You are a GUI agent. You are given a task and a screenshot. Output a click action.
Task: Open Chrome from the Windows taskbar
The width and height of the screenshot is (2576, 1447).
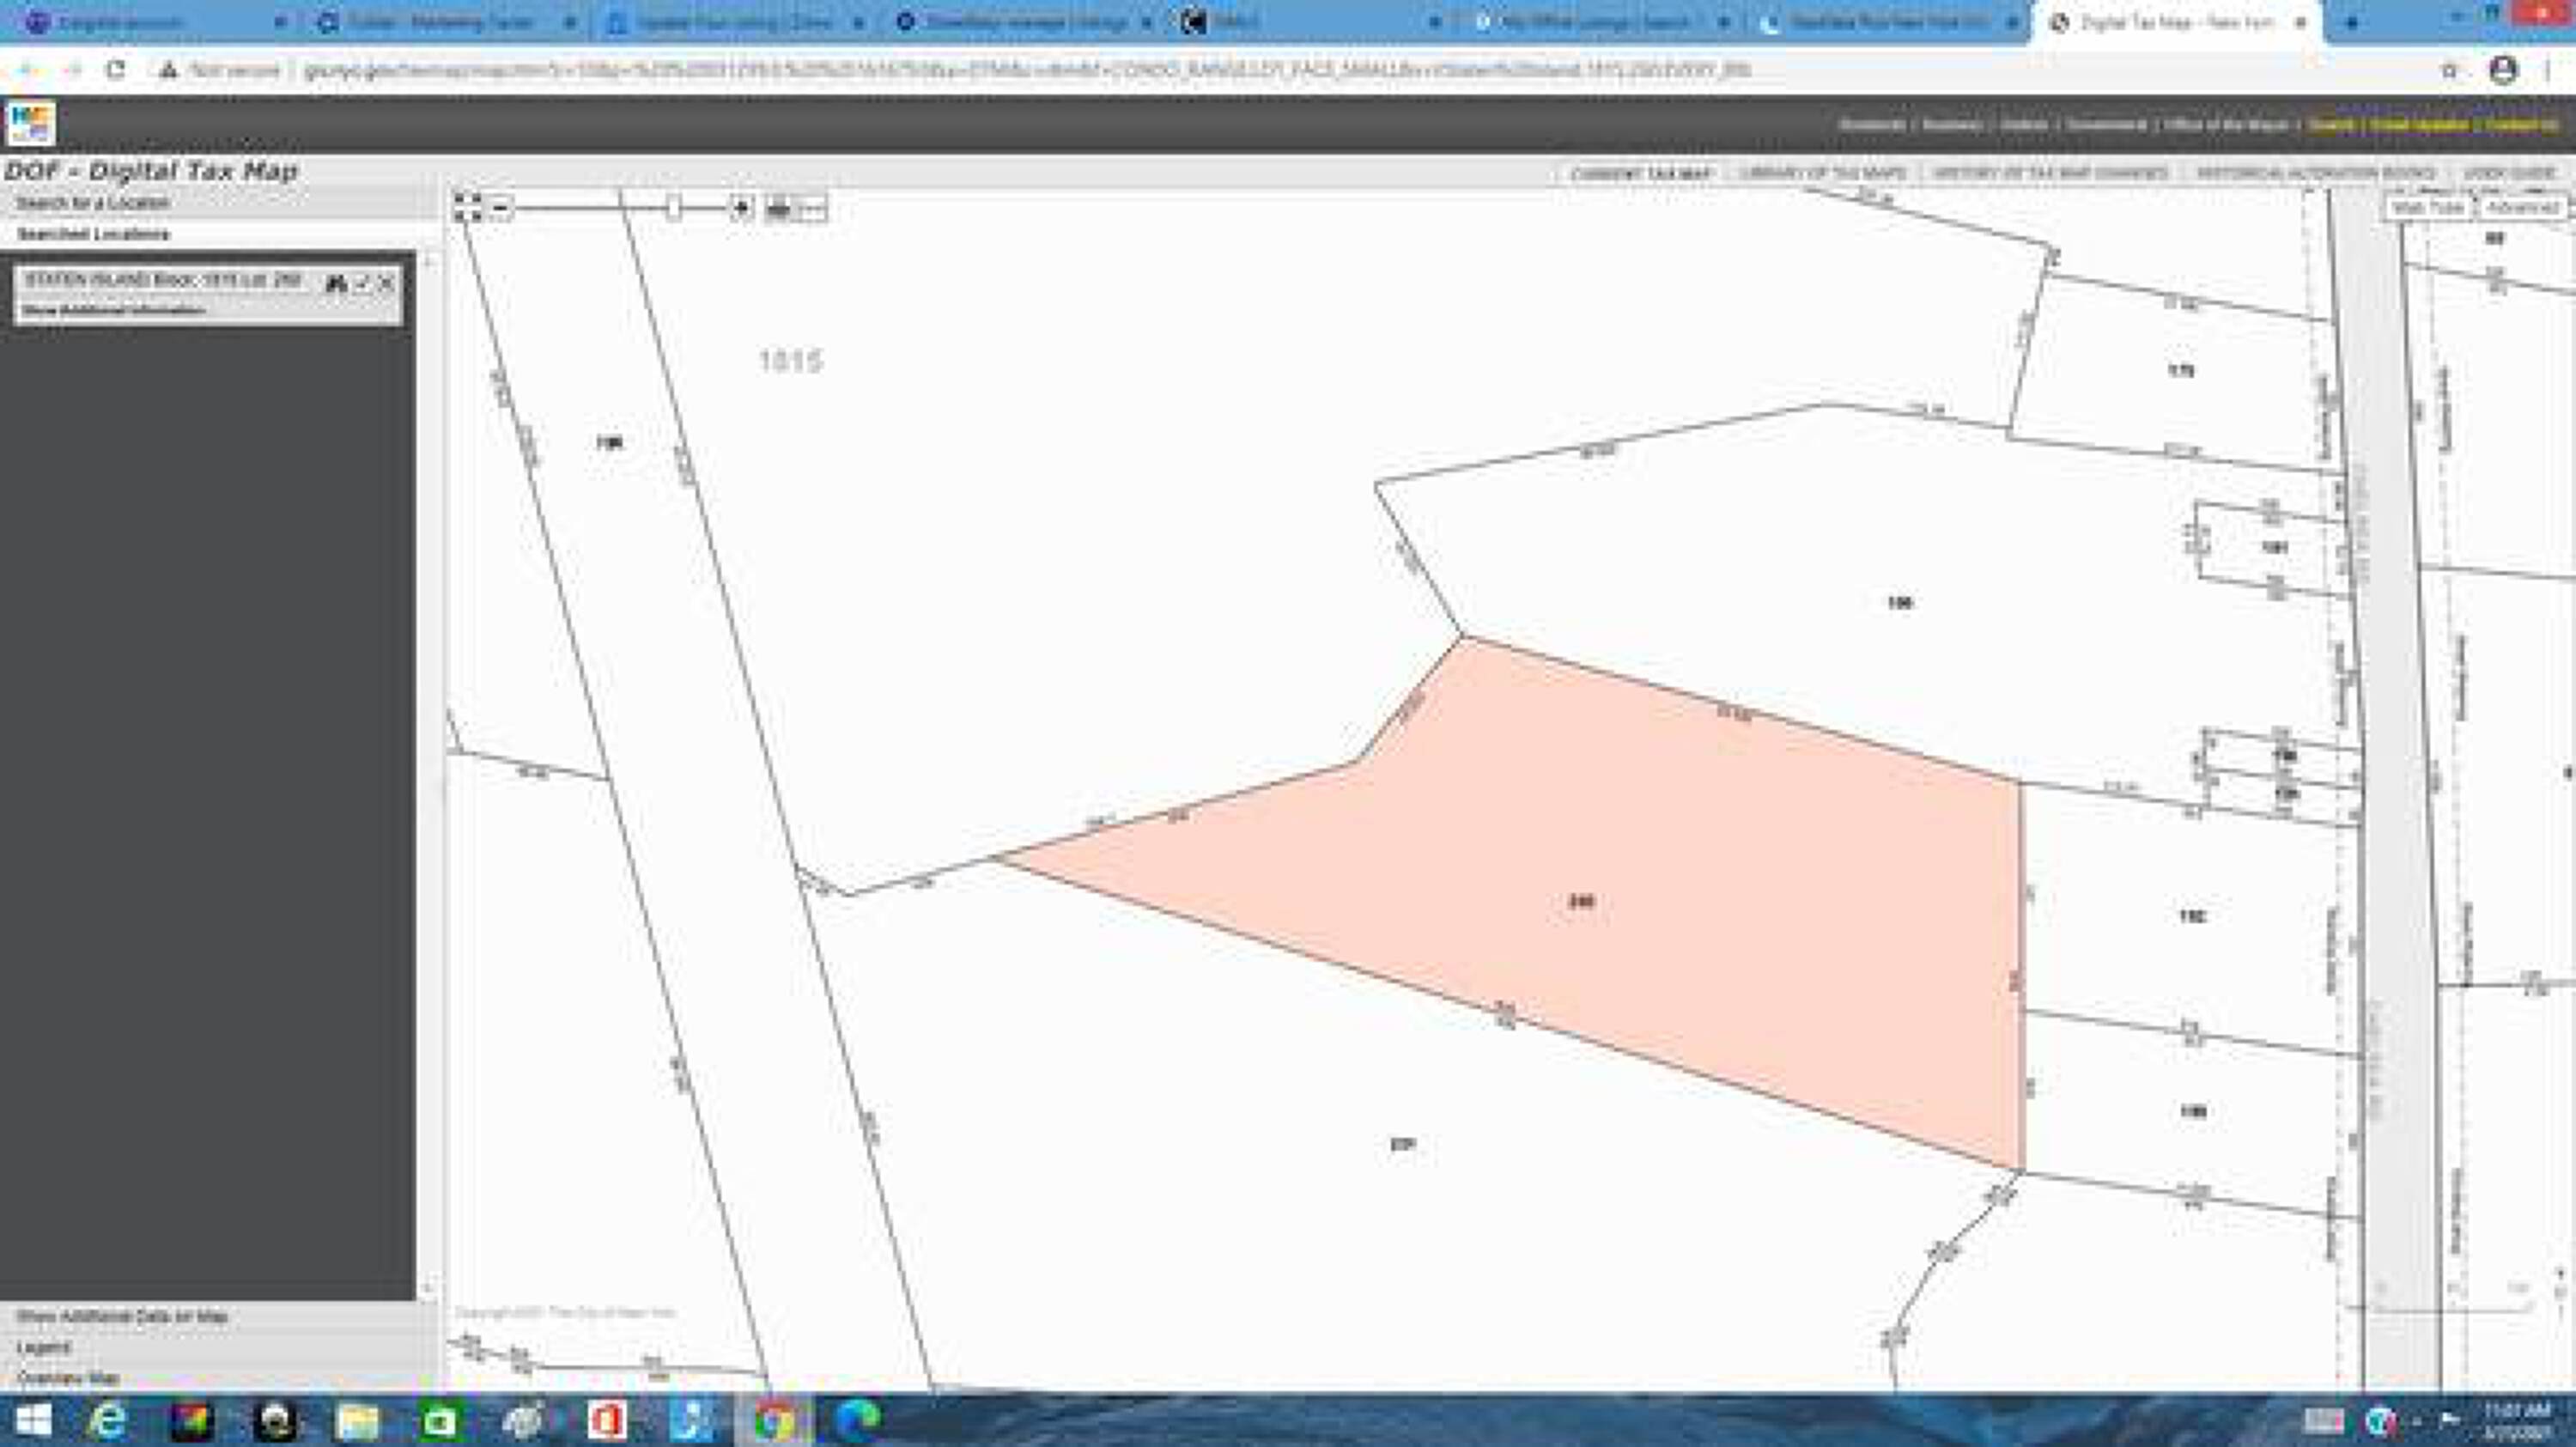774,1419
